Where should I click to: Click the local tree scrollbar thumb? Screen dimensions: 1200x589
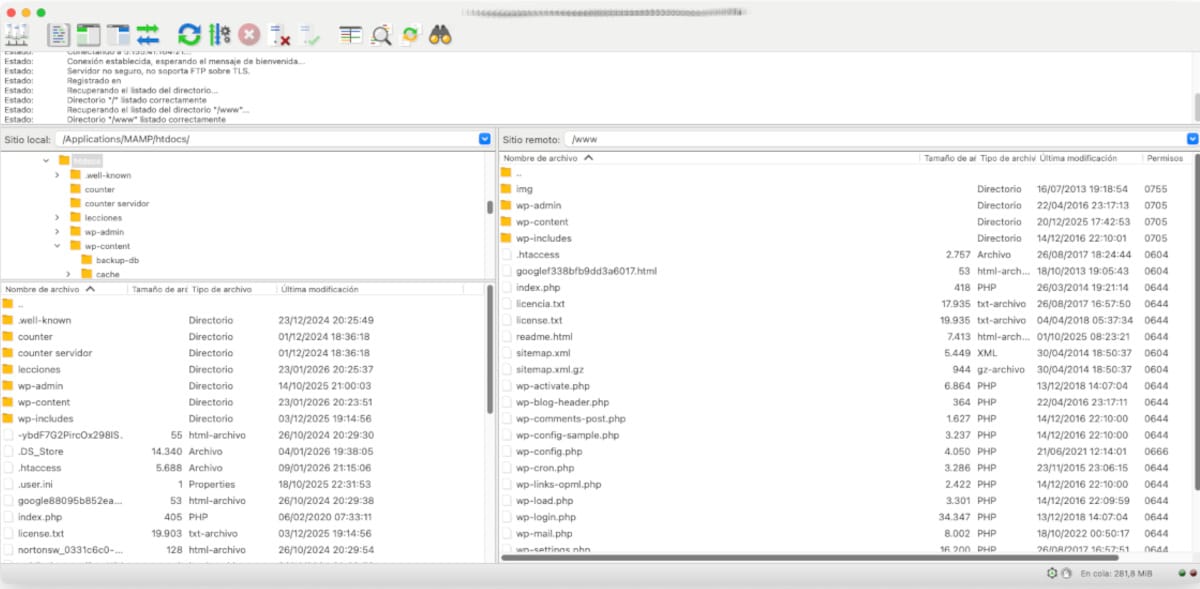(x=490, y=207)
